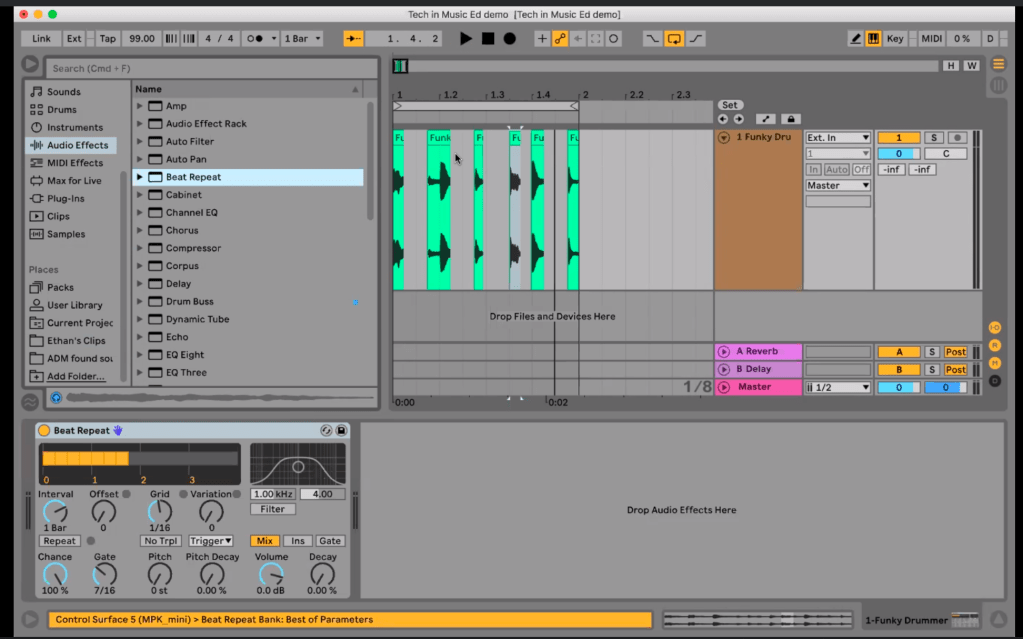
Task: Click the Tap tempo button
Action: tap(107, 39)
